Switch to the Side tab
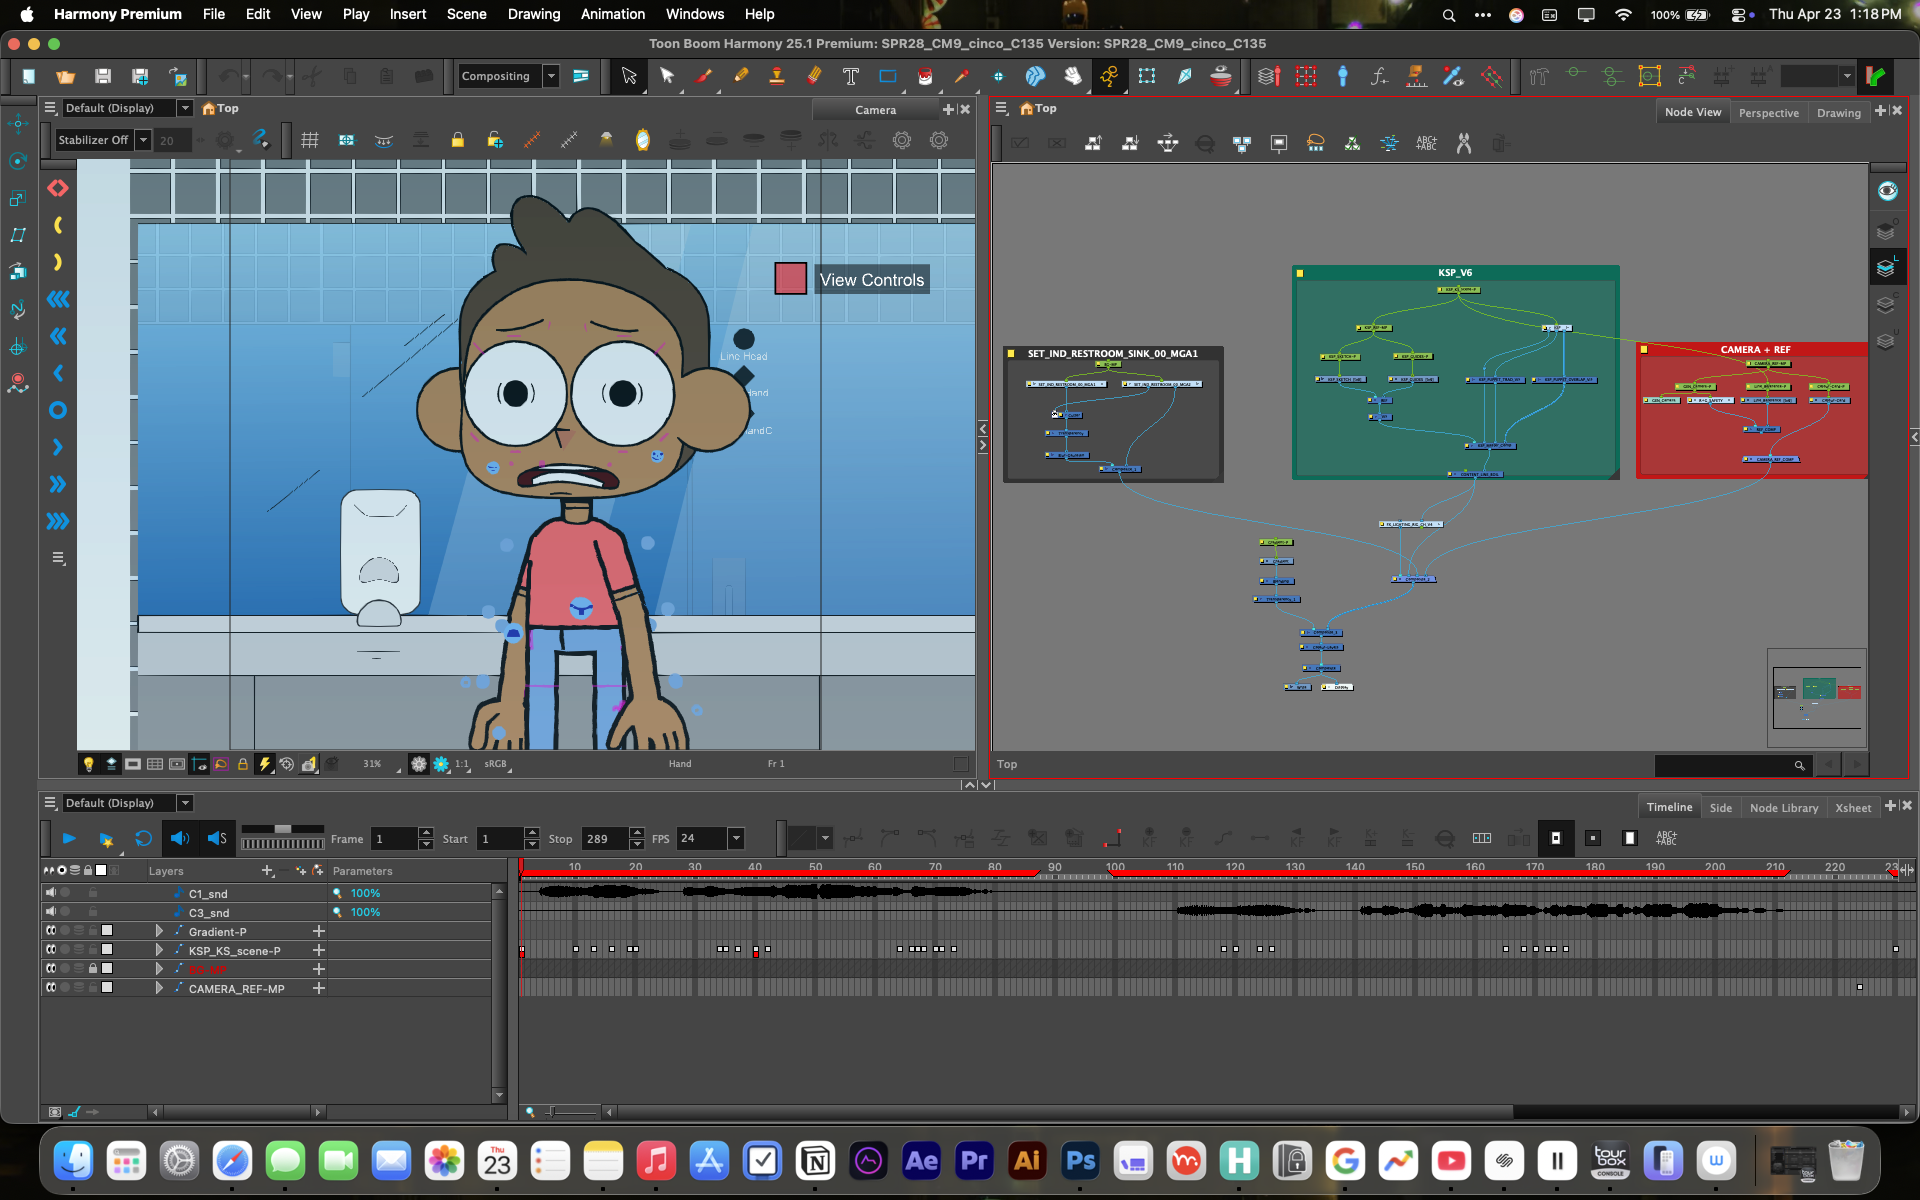 [1720, 808]
